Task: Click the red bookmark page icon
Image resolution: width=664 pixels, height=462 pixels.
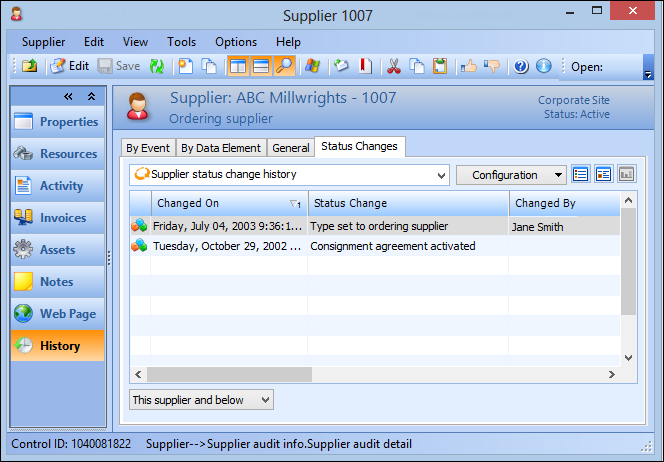Action: (x=365, y=66)
